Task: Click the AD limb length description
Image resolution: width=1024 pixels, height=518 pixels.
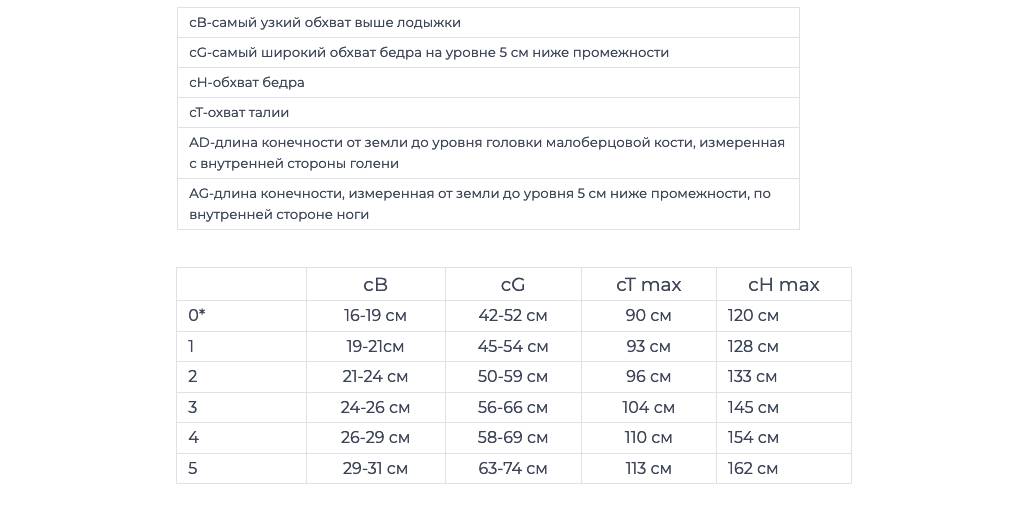Action: 488,153
